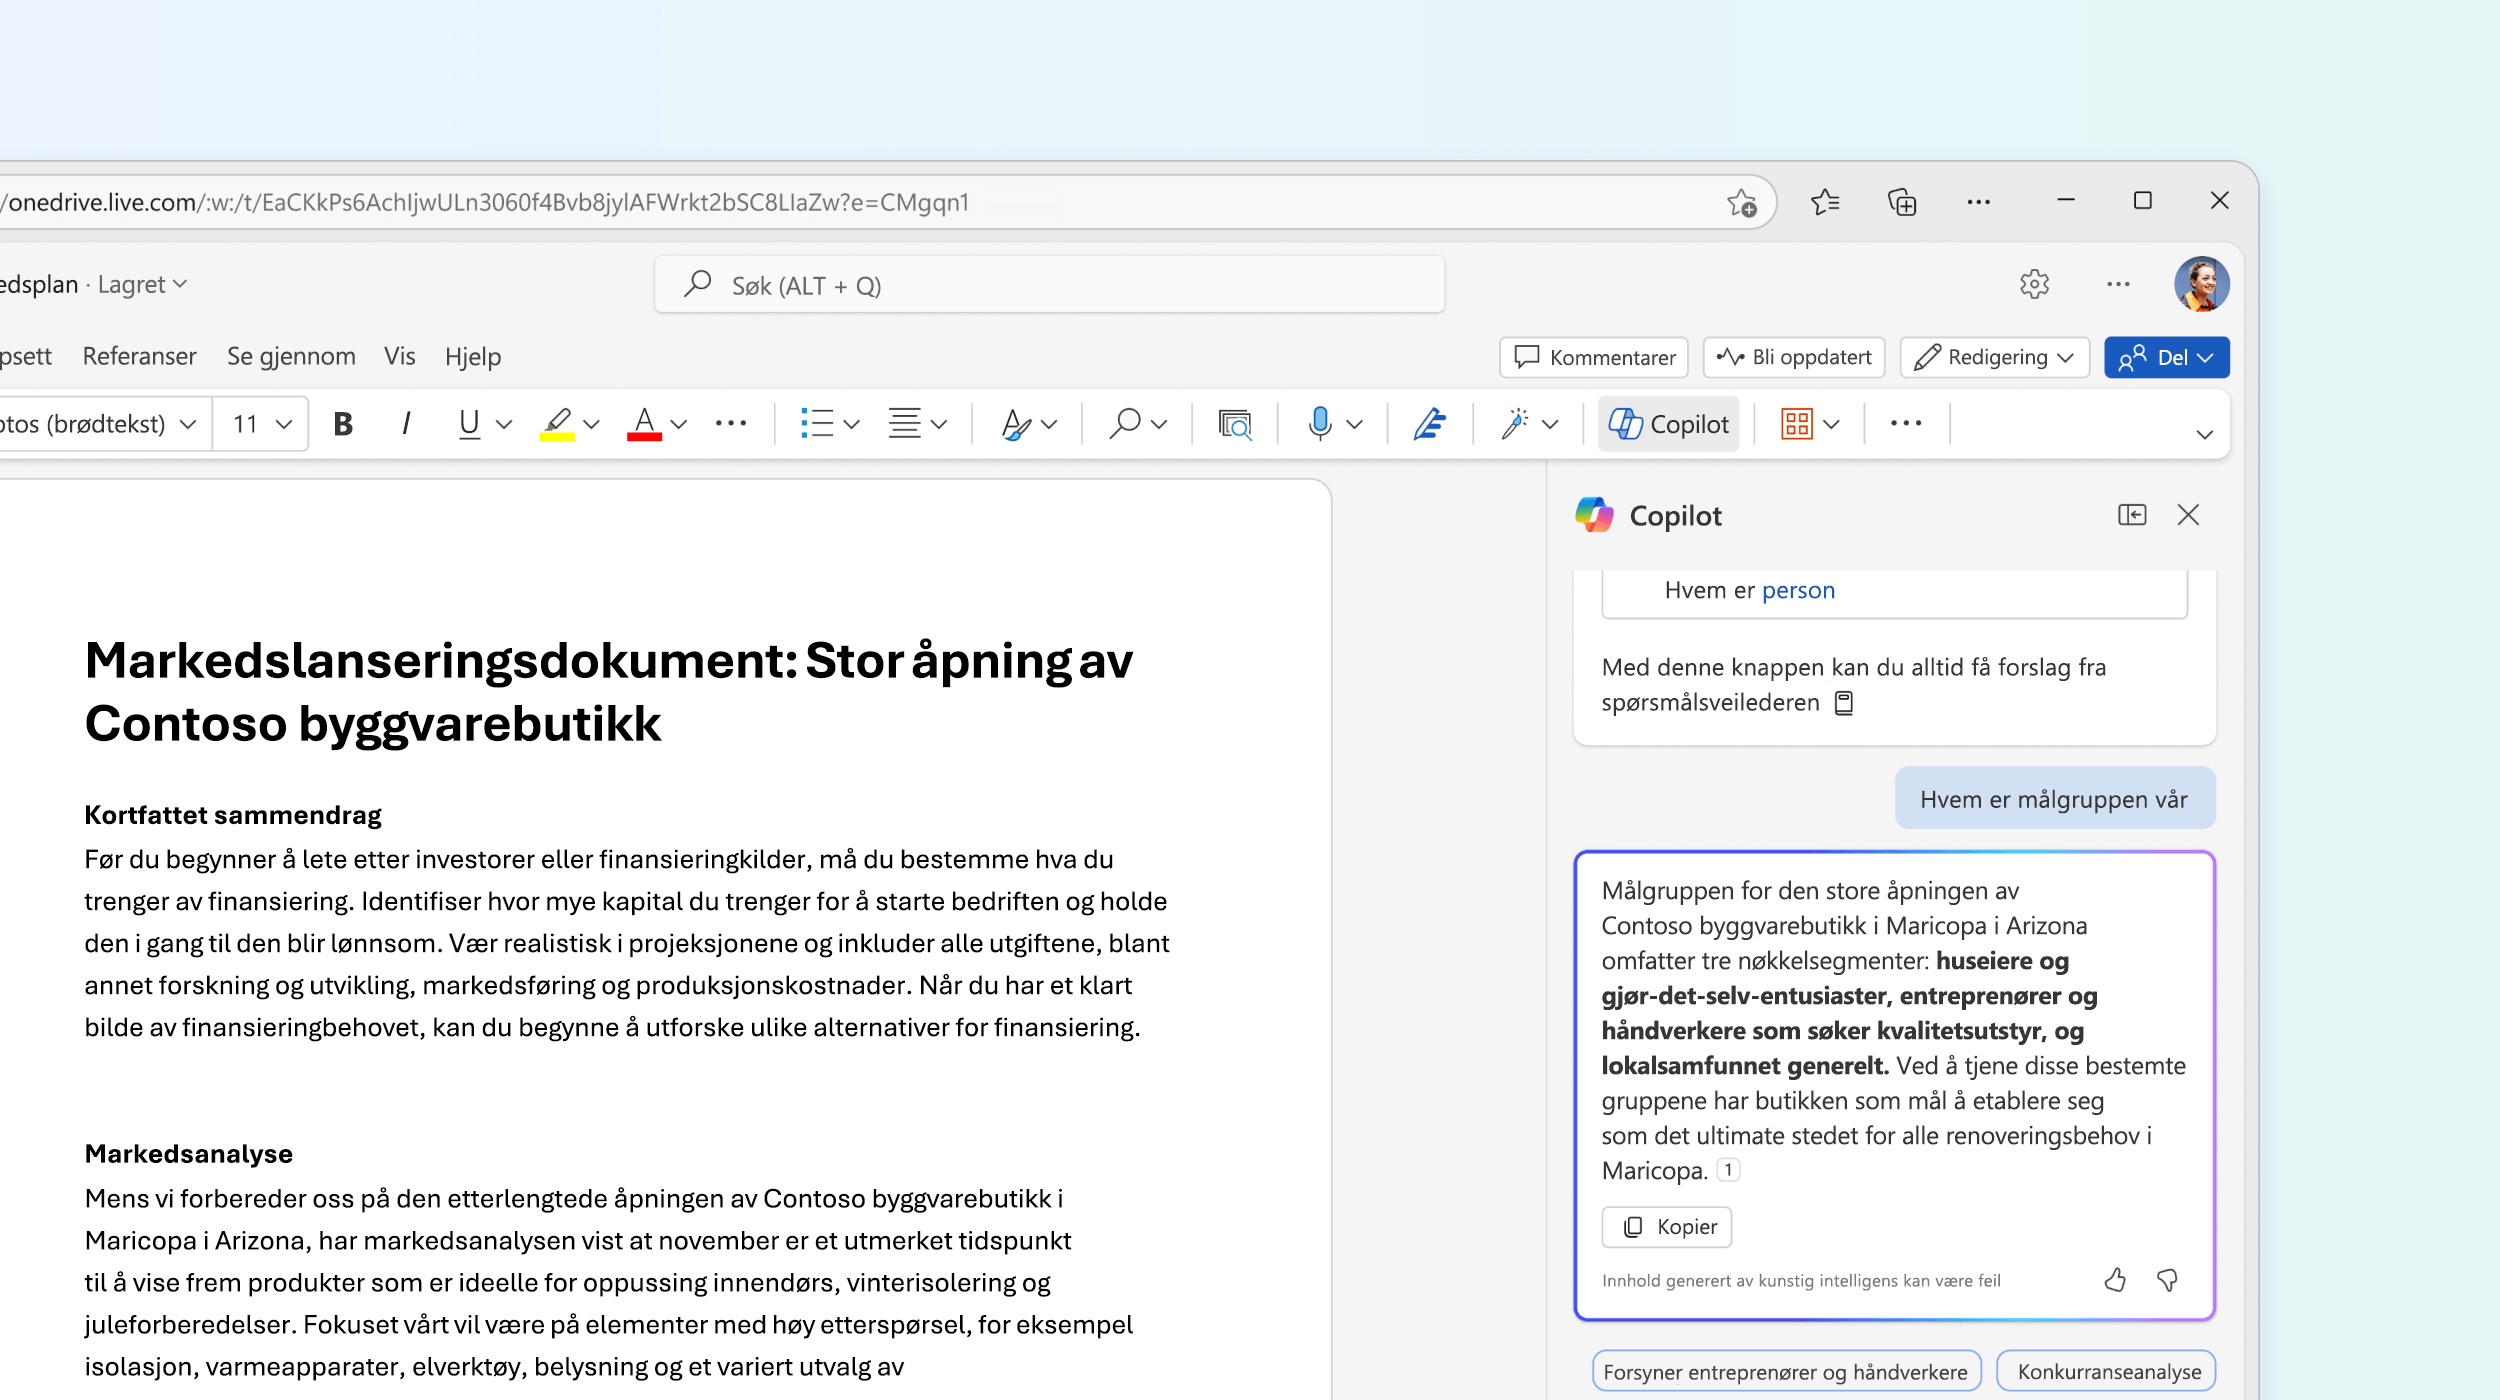
Task: Add this page to favorites star
Action: coord(1742,203)
